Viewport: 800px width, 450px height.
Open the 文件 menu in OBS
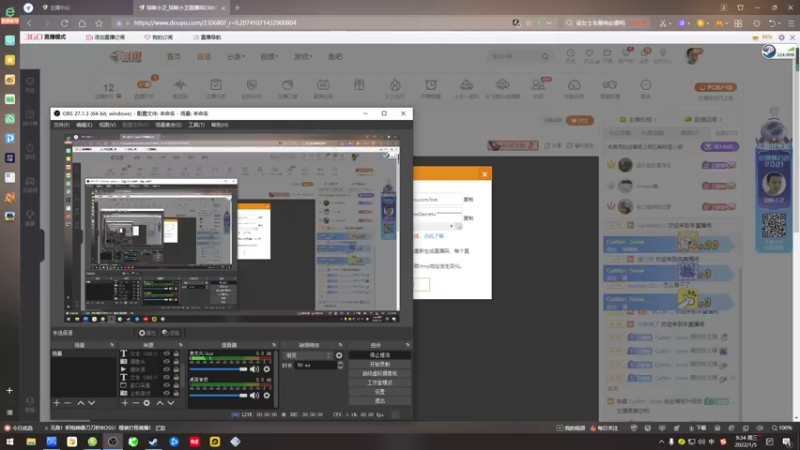point(61,124)
